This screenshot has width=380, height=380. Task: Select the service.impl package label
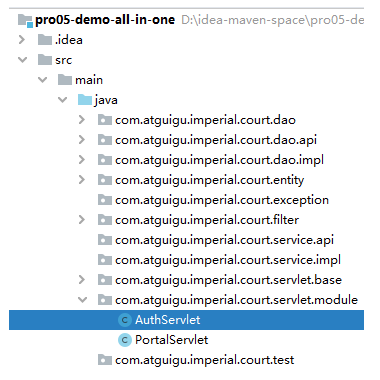[x=228, y=260]
